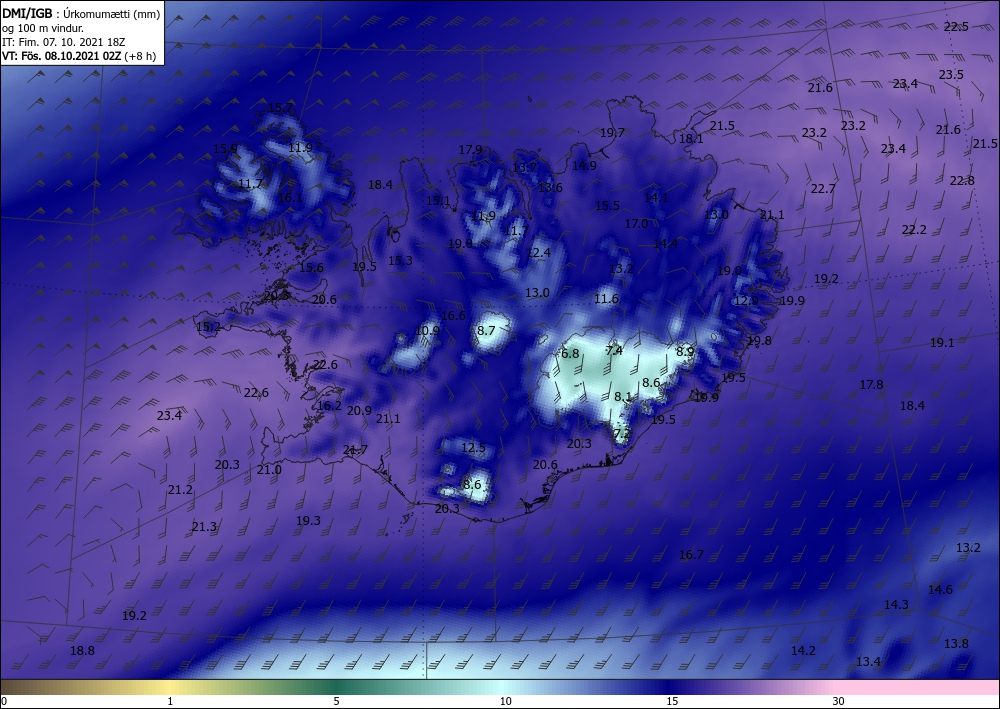This screenshot has width=1000, height=709.
Task: Select the 8.7 number on the glacier
Action: (486, 330)
